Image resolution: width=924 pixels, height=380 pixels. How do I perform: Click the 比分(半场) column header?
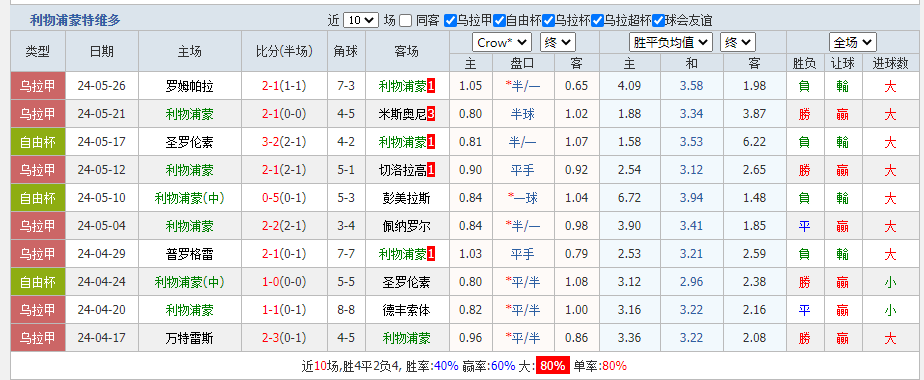pyautogui.click(x=284, y=51)
